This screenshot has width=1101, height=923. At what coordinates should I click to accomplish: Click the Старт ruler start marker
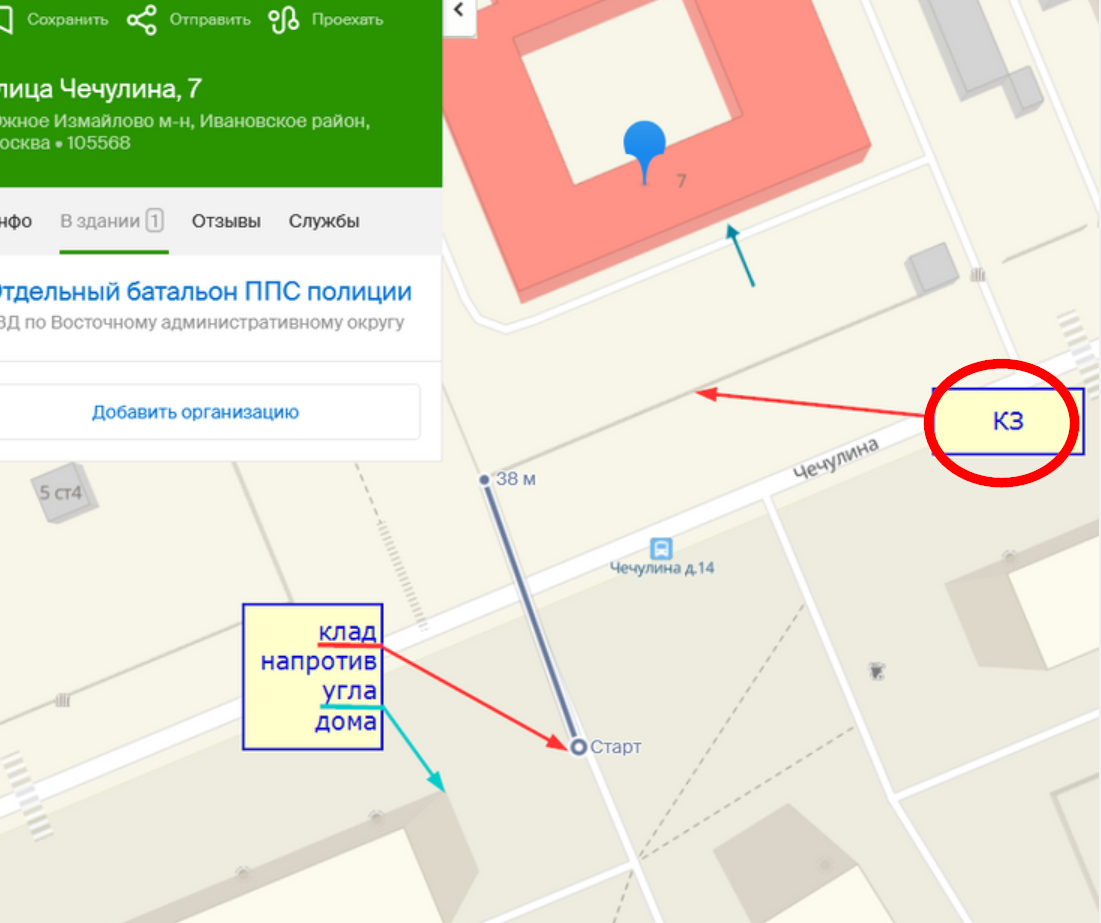pos(579,747)
